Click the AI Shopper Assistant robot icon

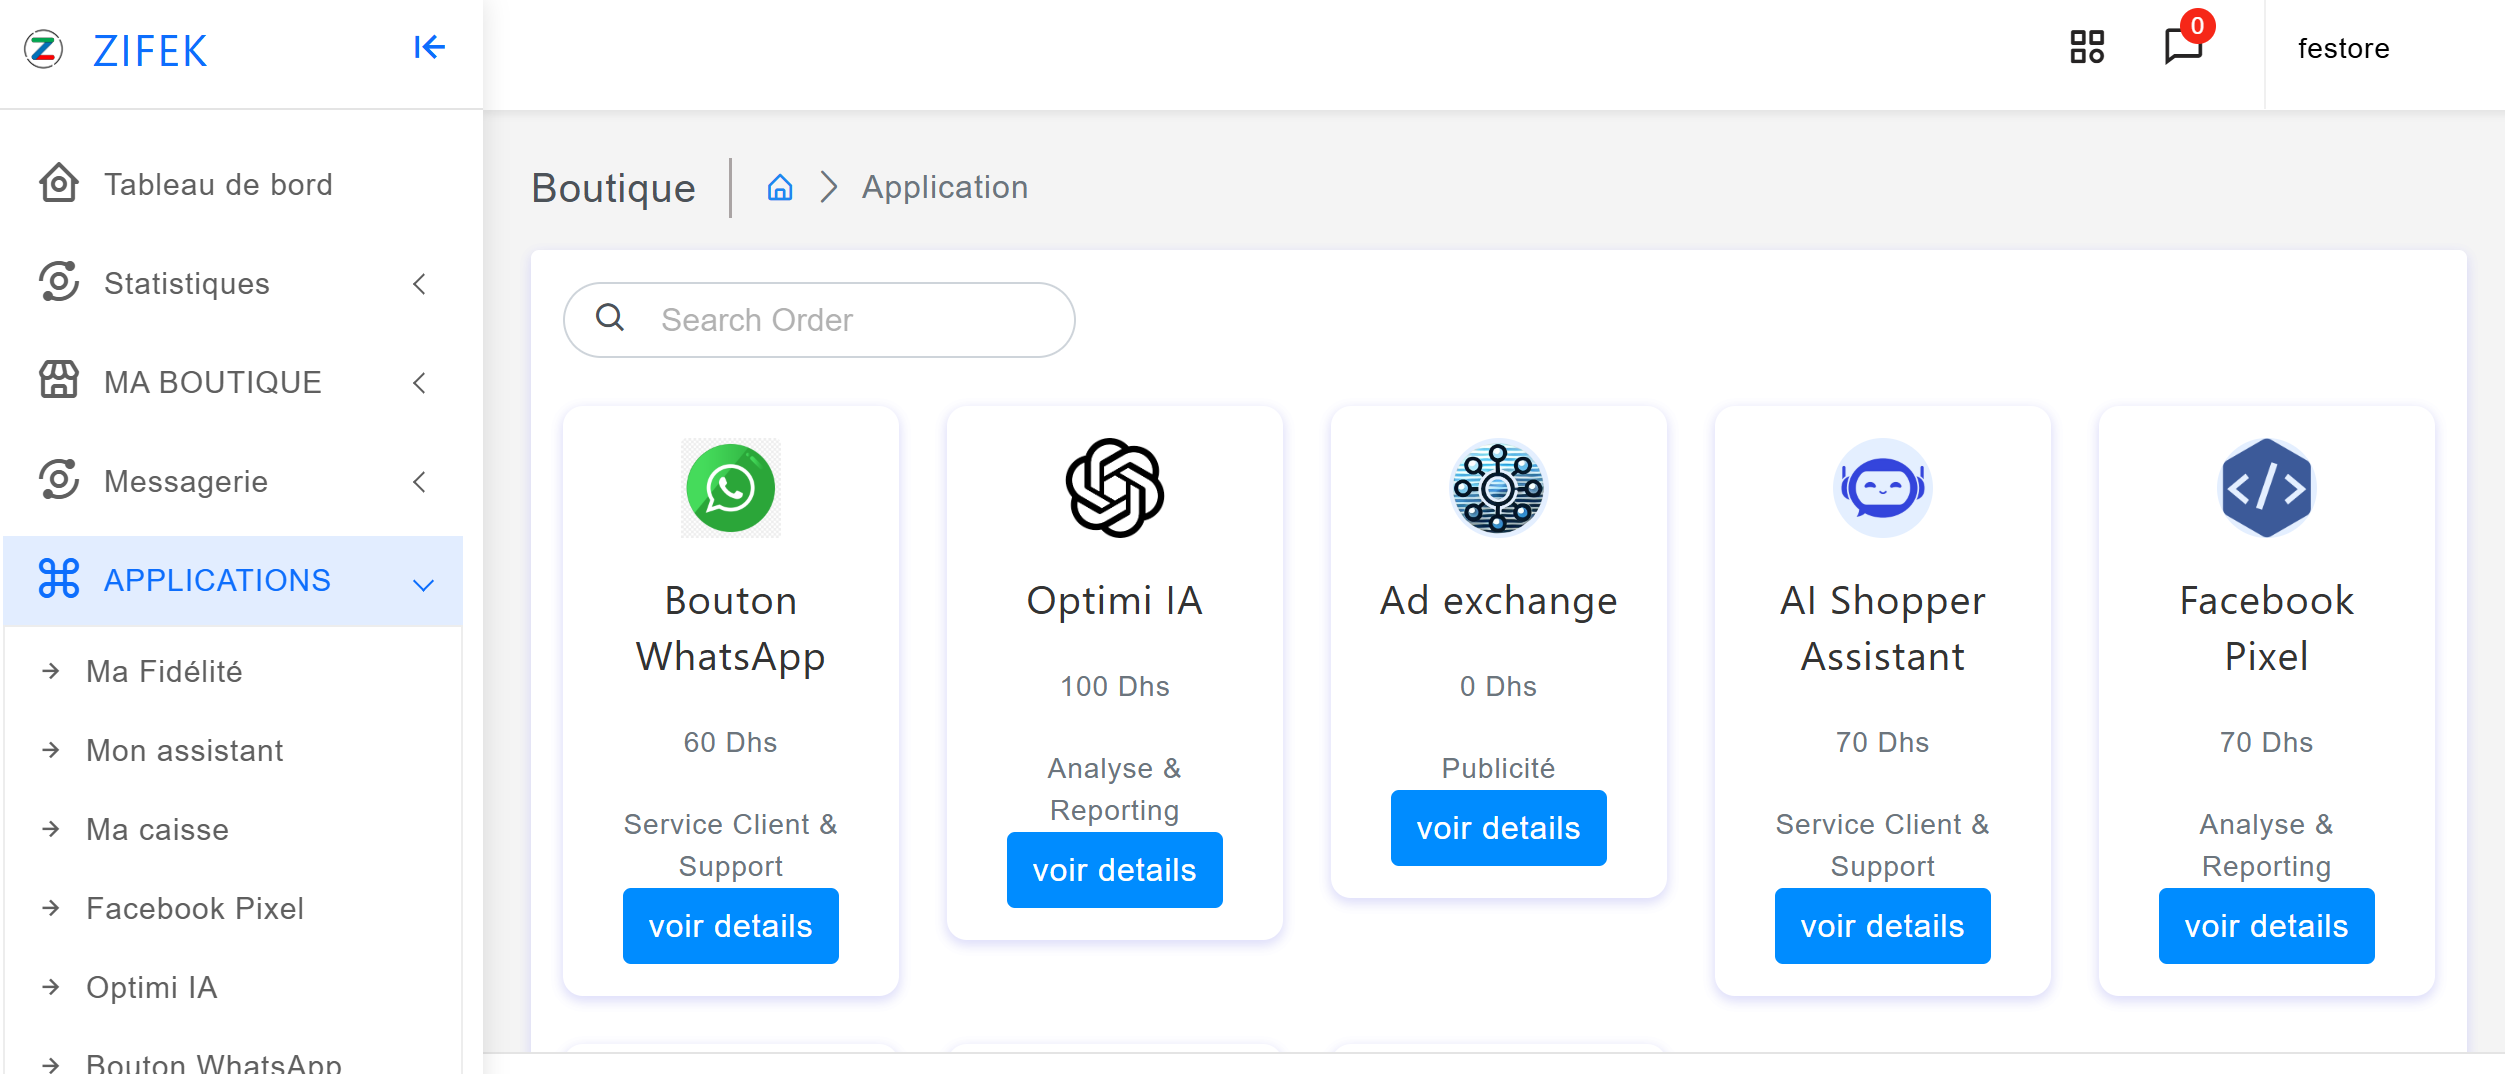pos(1882,488)
